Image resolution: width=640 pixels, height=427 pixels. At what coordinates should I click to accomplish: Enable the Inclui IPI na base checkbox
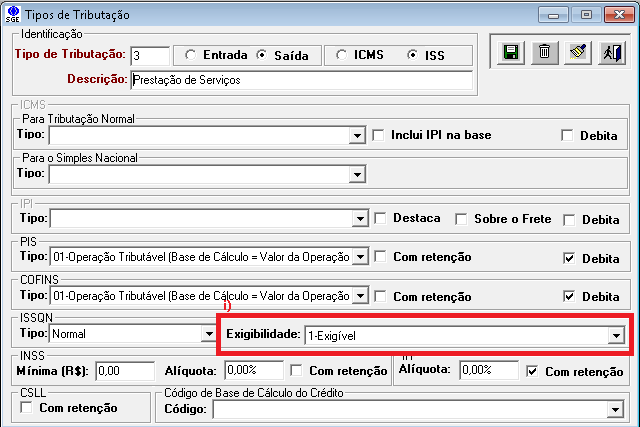(x=379, y=135)
